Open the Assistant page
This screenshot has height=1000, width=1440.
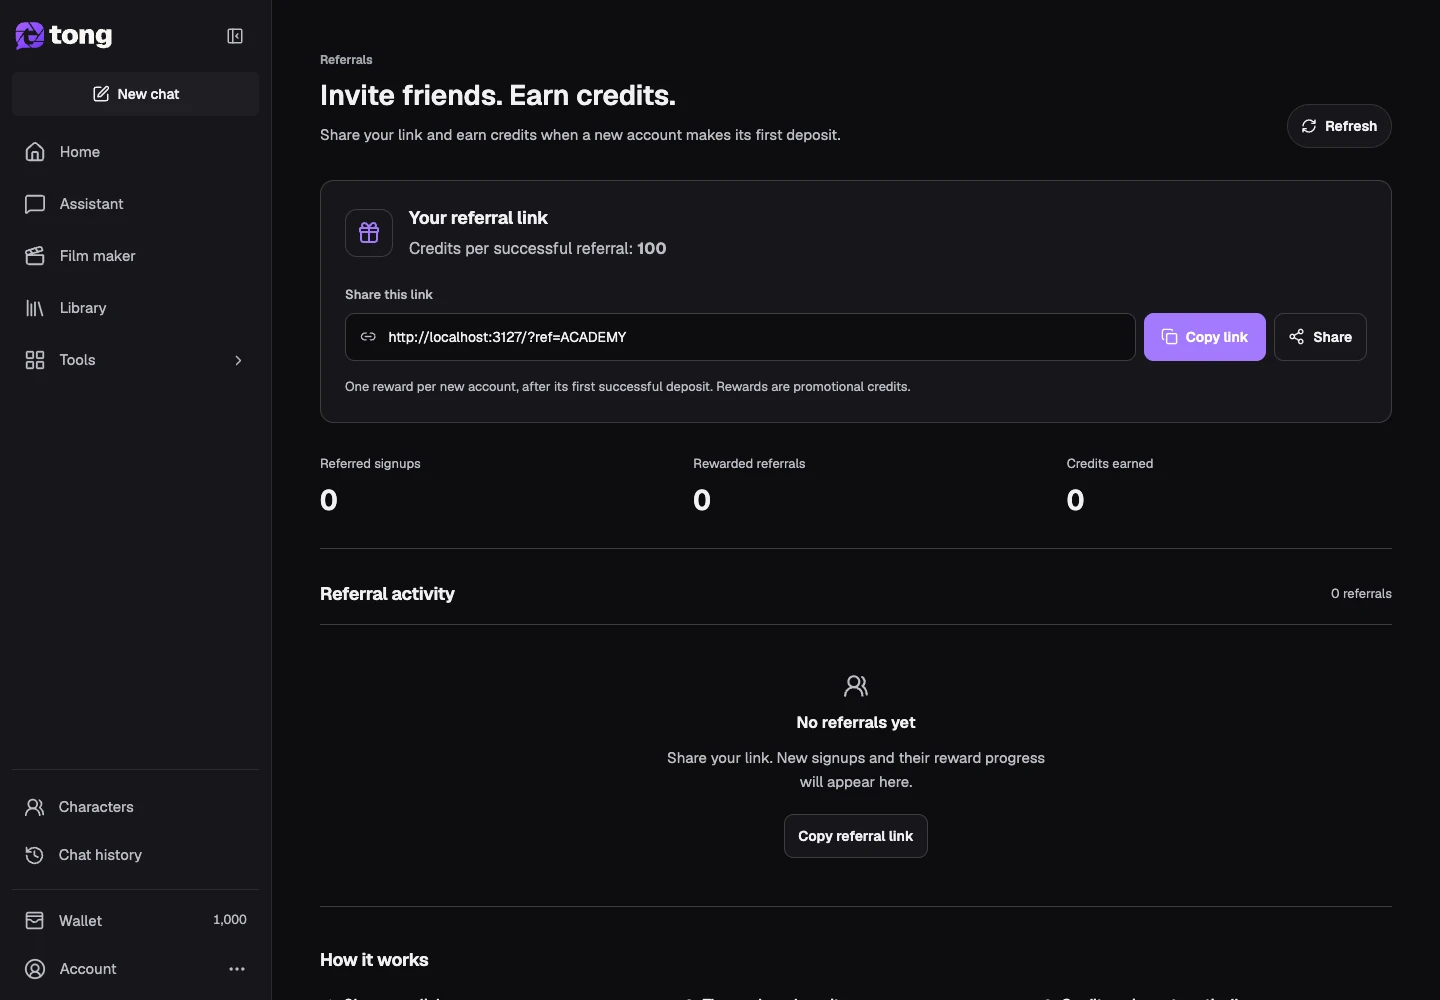[136, 204]
